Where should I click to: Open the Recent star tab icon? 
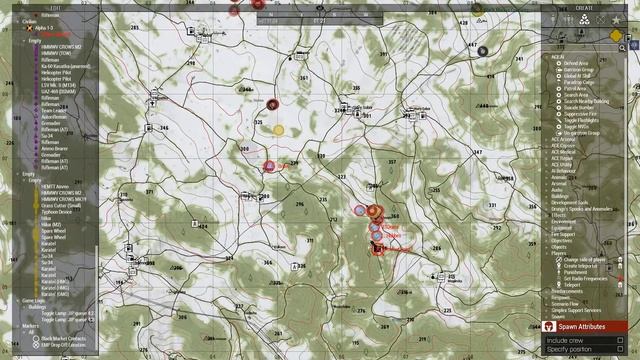click(x=616, y=19)
